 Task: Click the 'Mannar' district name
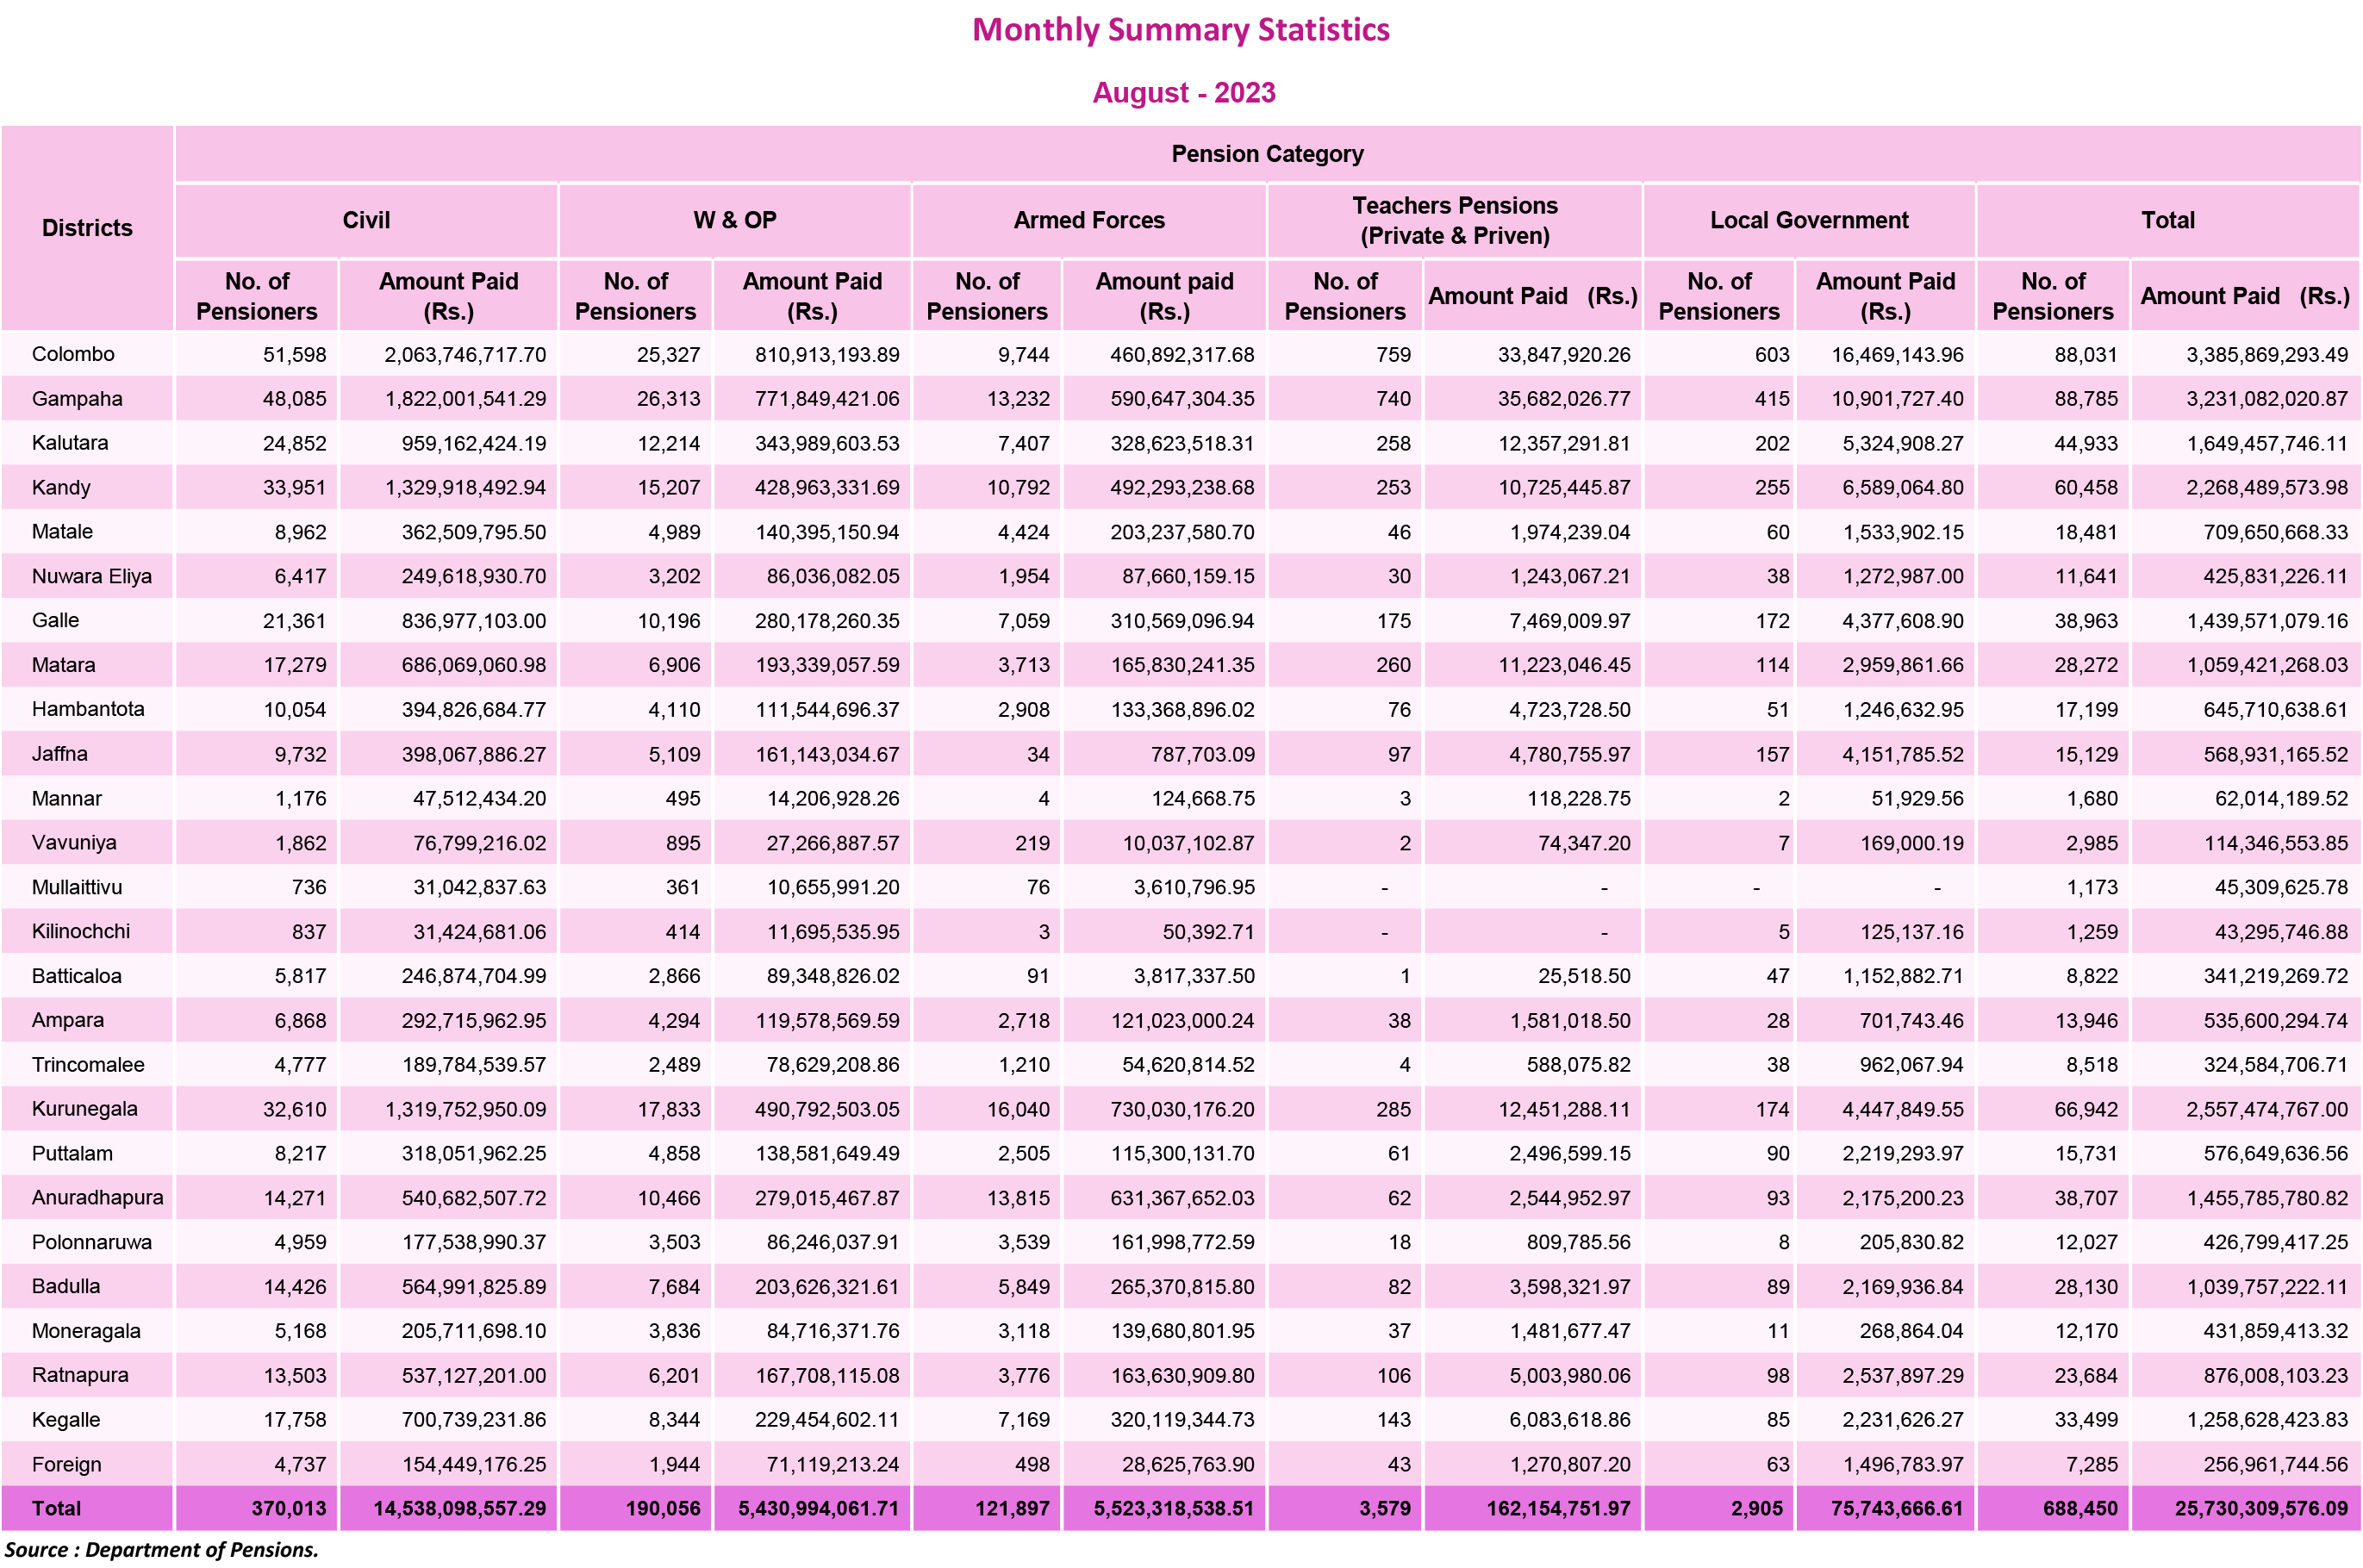click(67, 798)
